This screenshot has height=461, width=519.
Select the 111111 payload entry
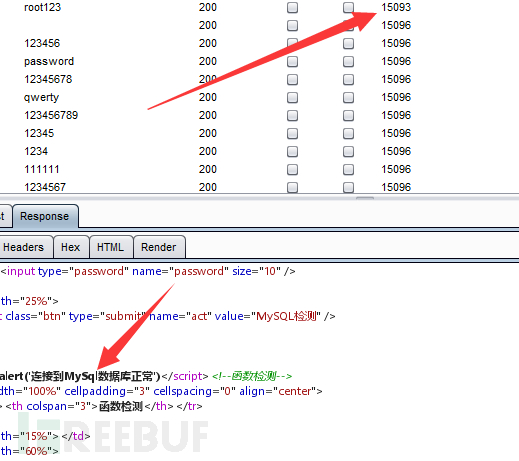42,169
